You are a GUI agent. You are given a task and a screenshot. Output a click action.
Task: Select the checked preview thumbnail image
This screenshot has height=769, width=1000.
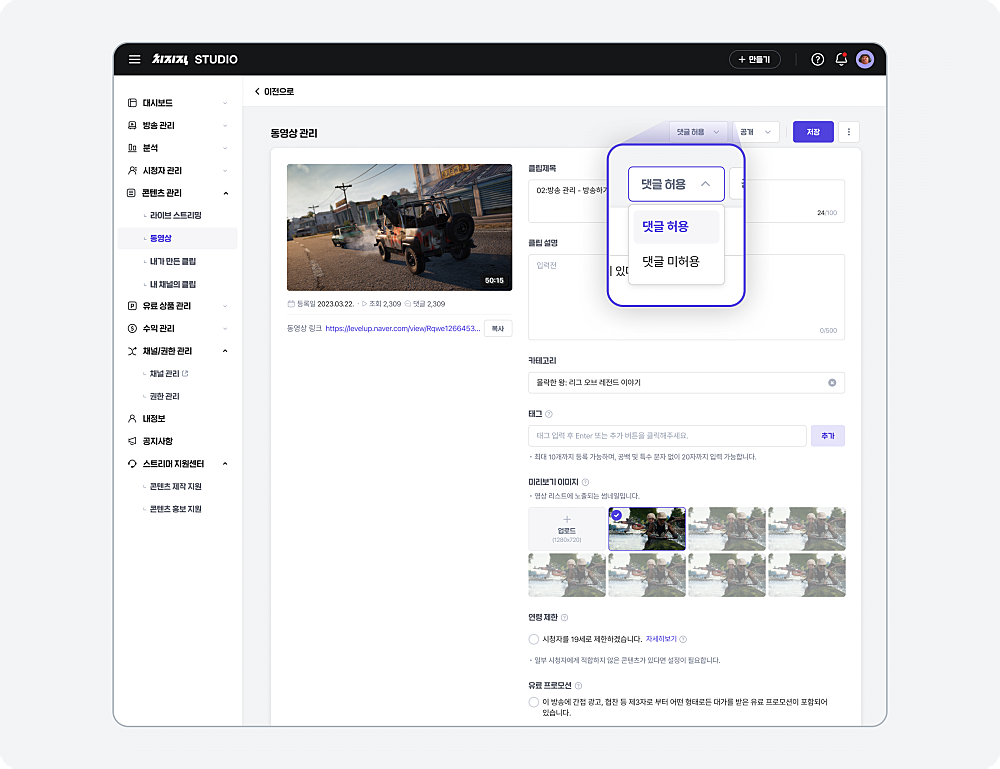(x=647, y=529)
